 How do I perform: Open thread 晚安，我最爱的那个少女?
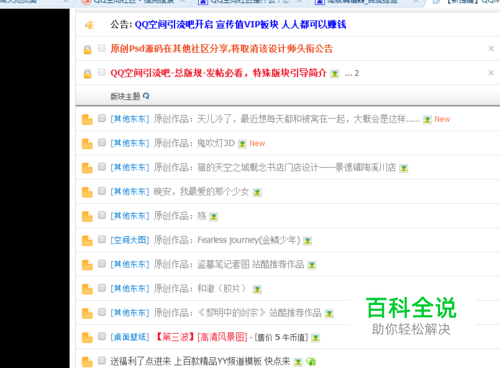coord(201,192)
